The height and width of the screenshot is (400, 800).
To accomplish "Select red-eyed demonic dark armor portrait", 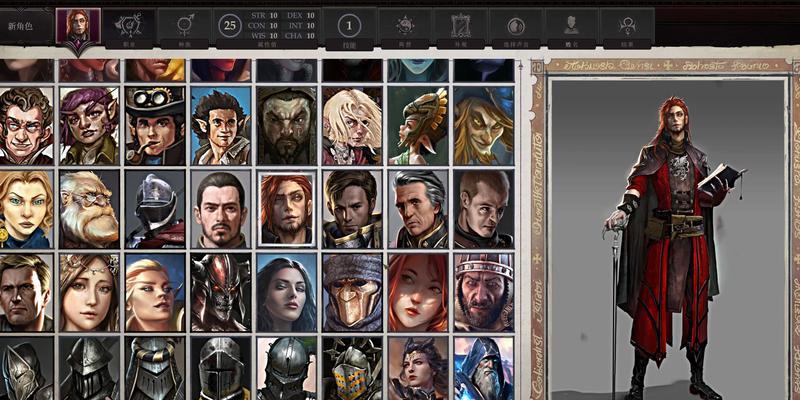I will 221,292.
